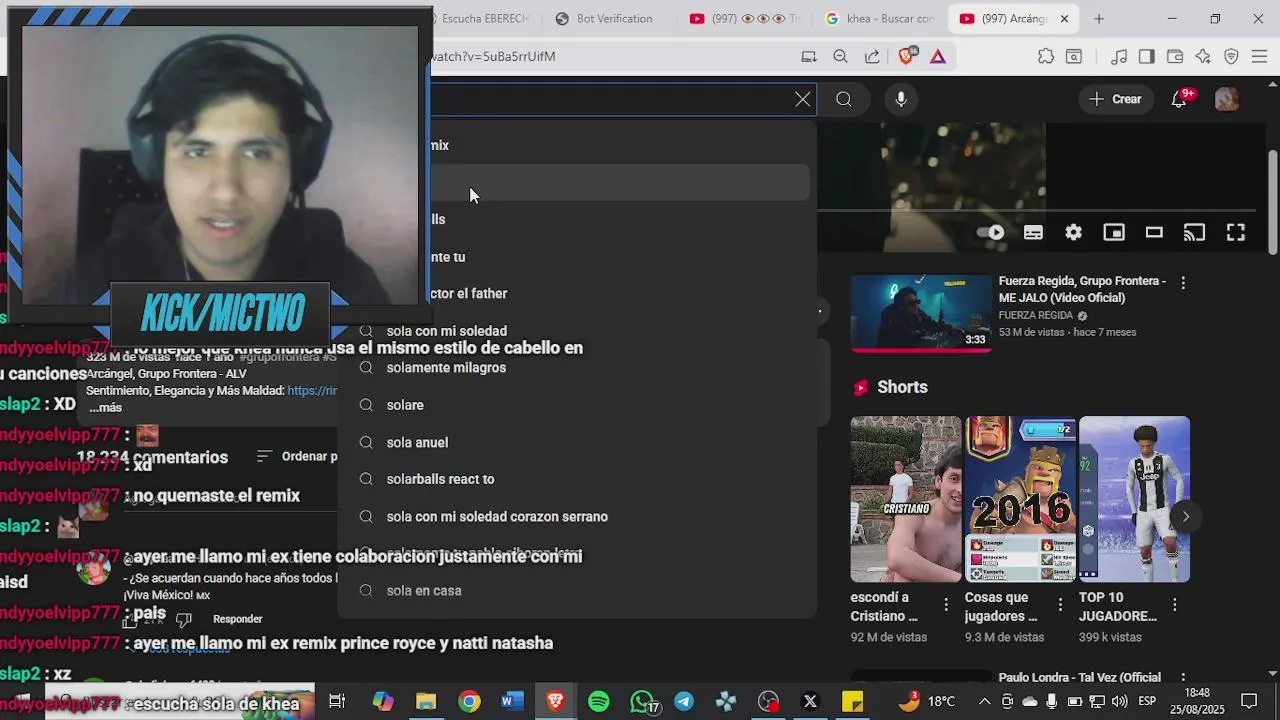Open the FUERZA REGIDA channel link
1280x720 pixels.
[x=1036, y=315]
